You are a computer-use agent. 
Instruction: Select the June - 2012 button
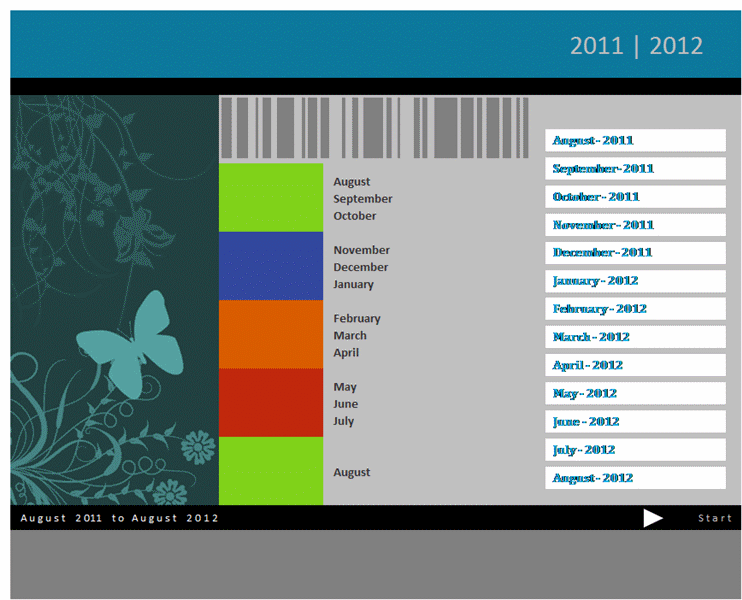(635, 422)
